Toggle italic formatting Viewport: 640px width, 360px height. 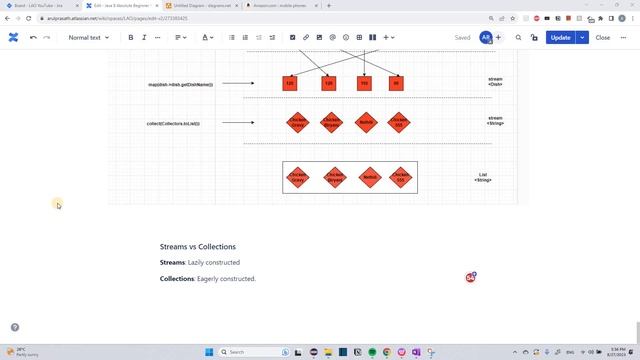tap(144, 38)
